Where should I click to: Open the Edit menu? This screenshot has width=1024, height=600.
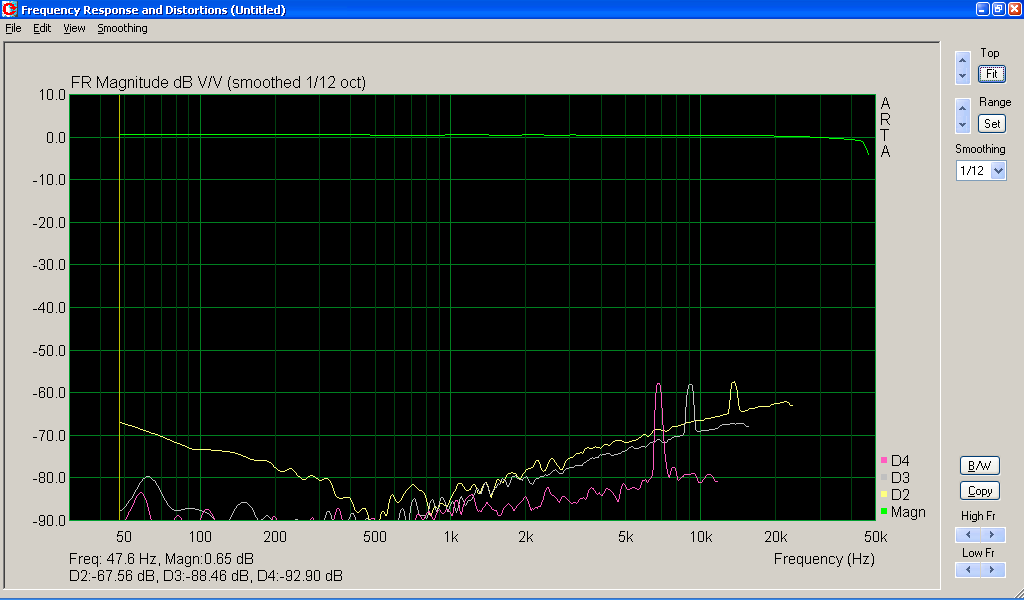pyautogui.click(x=42, y=28)
